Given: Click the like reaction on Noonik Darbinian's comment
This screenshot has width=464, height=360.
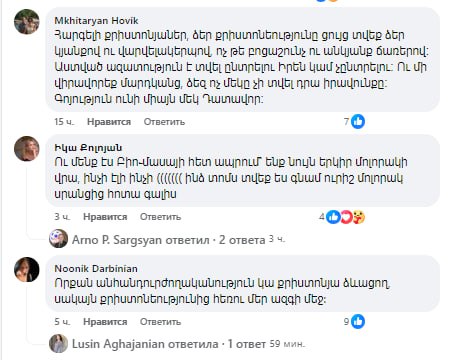Looking at the screenshot, I should pos(358,322).
